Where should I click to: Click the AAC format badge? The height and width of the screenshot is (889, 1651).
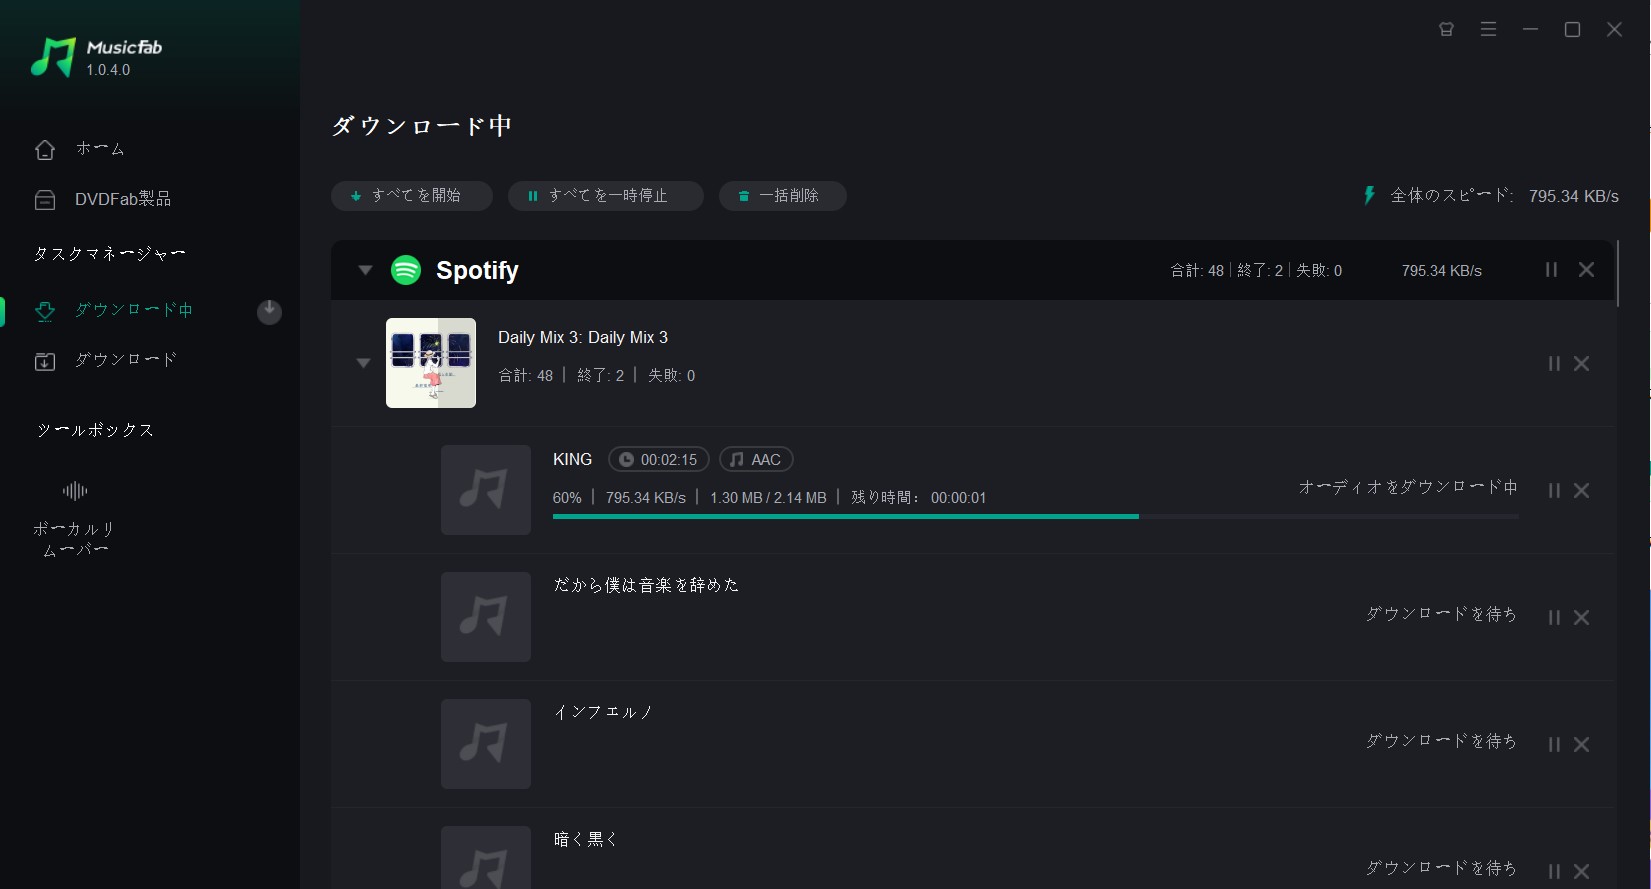(x=756, y=459)
